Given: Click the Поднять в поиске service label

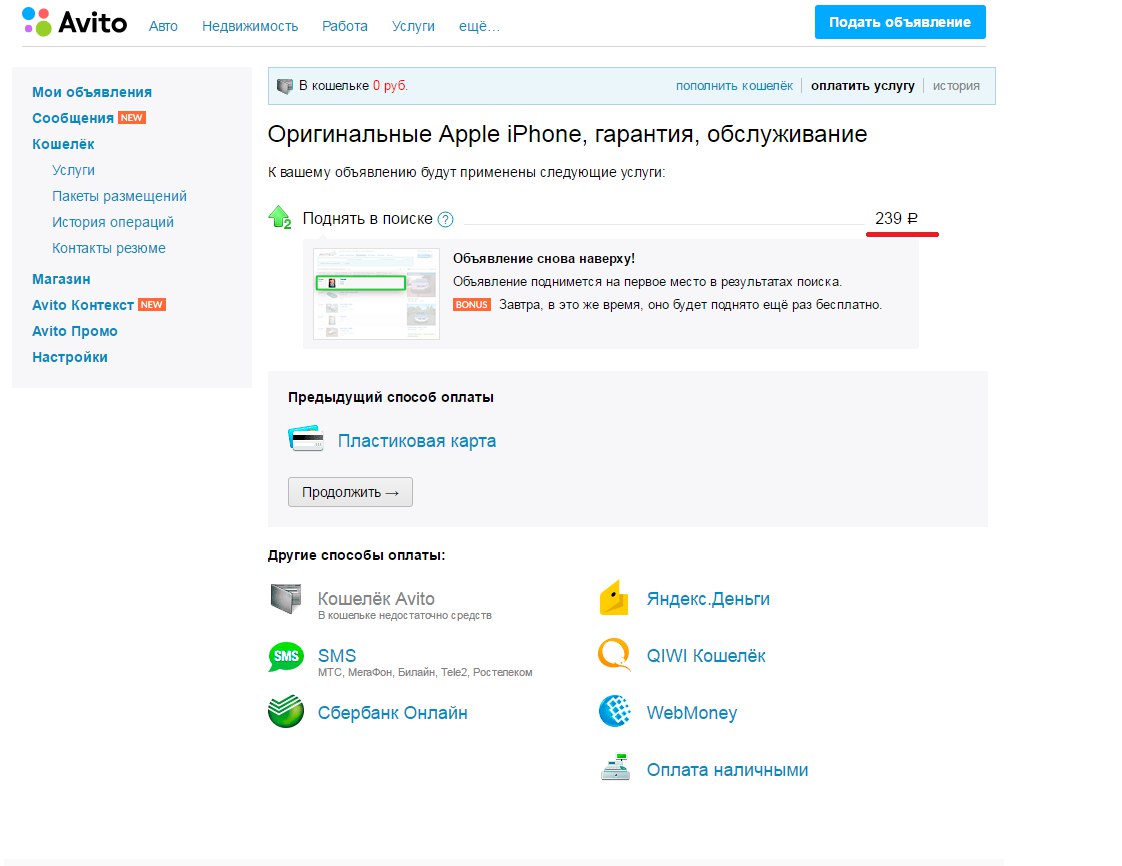Looking at the screenshot, I should click(x=367, y=218).
